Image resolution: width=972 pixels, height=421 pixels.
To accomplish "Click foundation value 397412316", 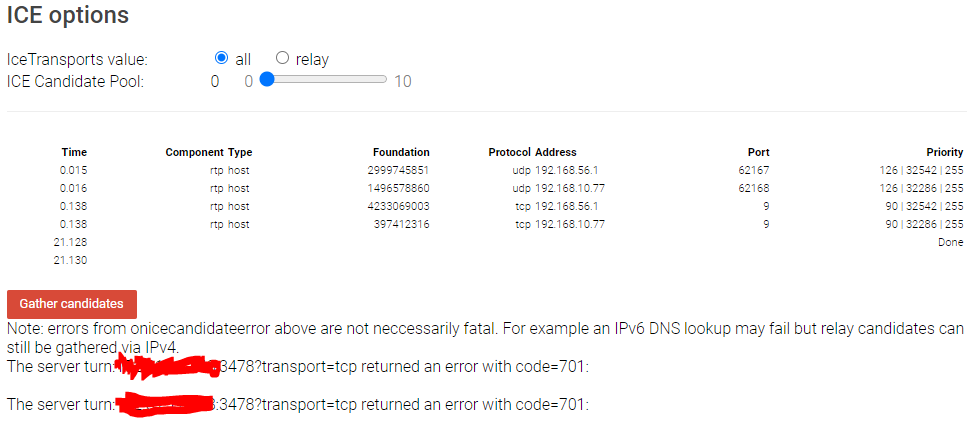I will (x=402, y=224).
